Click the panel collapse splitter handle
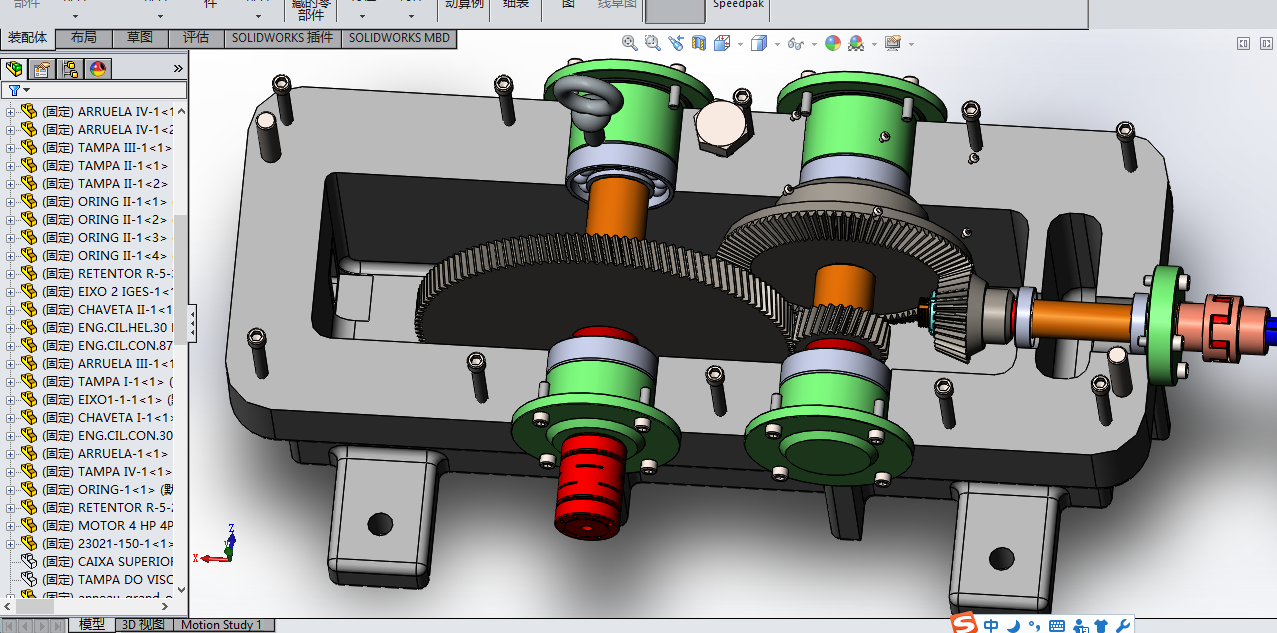 [x=192, y=323]
